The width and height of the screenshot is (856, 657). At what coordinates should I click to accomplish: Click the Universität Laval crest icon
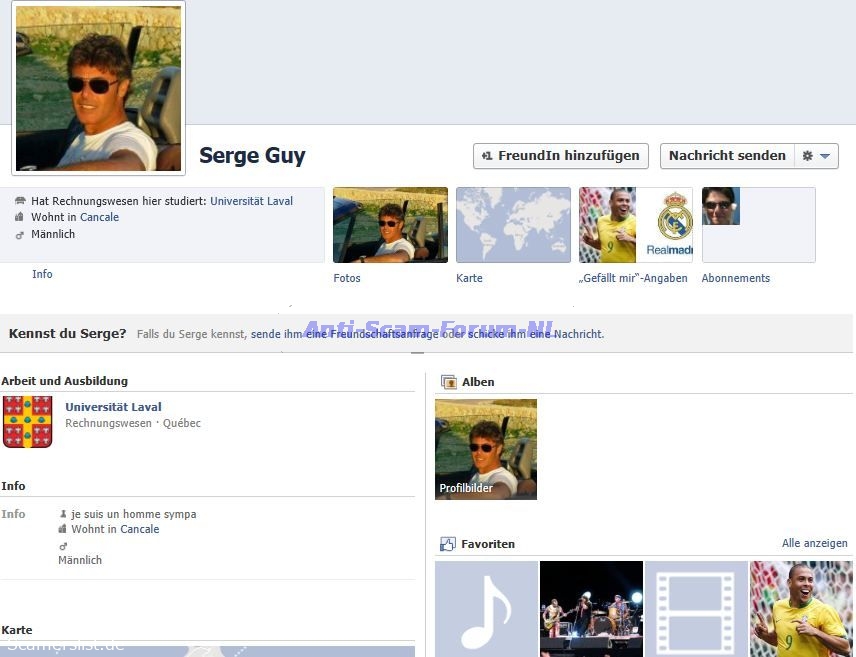point(28,421)
